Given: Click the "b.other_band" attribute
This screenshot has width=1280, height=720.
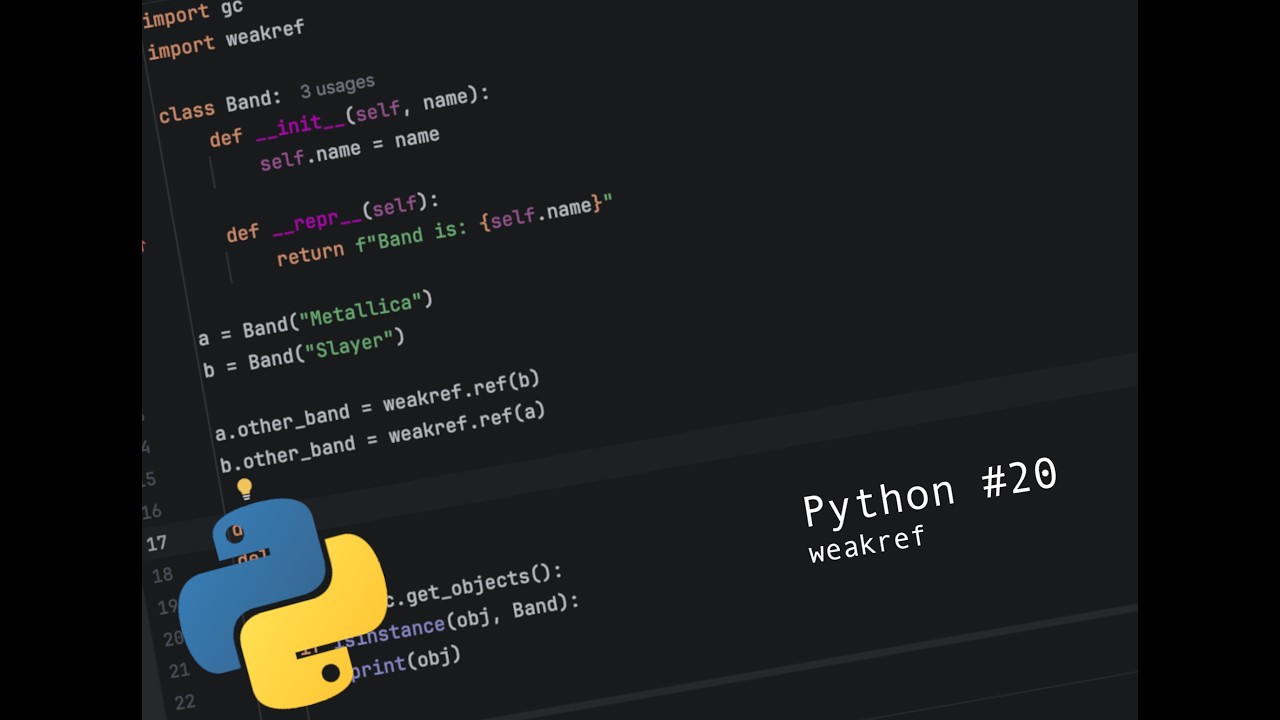Looking at the screenshot, I should (x=288, y=452).
